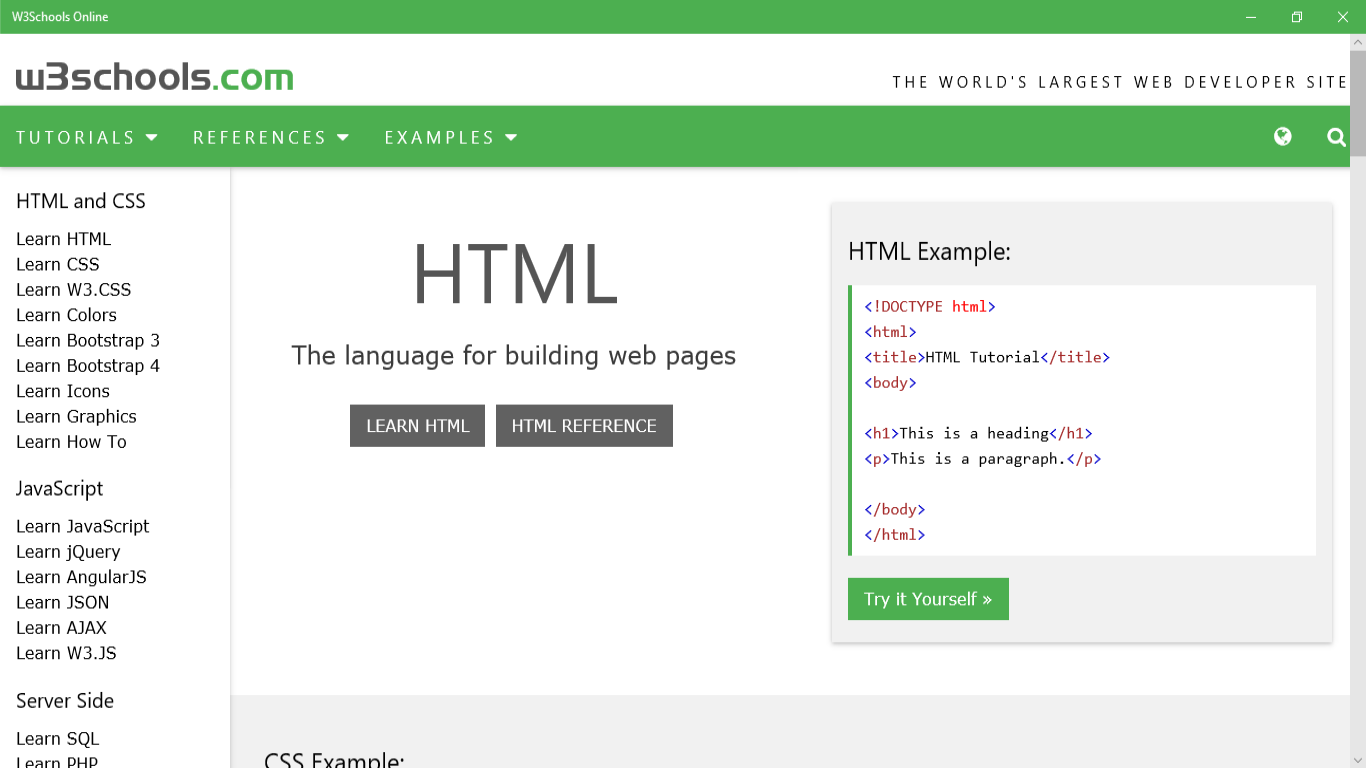Screen dimensions: 1366x768
Task: Click the Try it Yourself button
Action: (928, 598)
